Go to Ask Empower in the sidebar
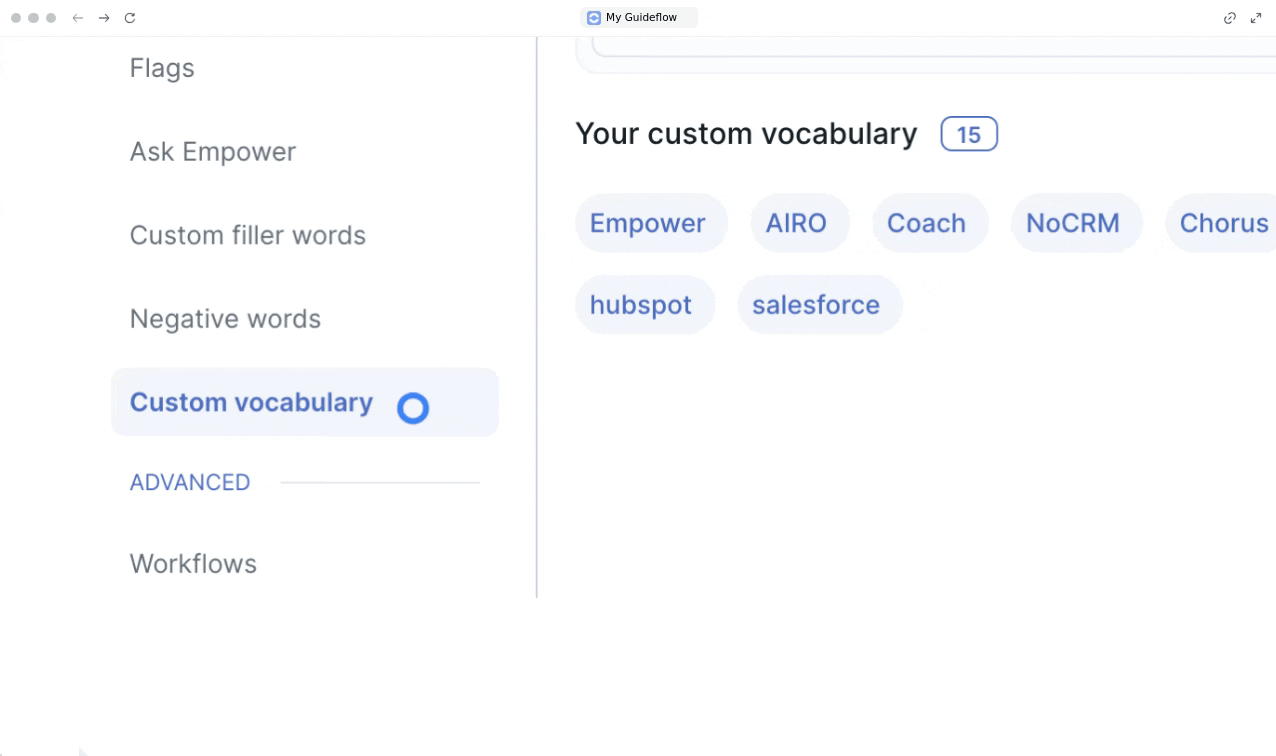 pyautogui.click(x=213, y=152)
